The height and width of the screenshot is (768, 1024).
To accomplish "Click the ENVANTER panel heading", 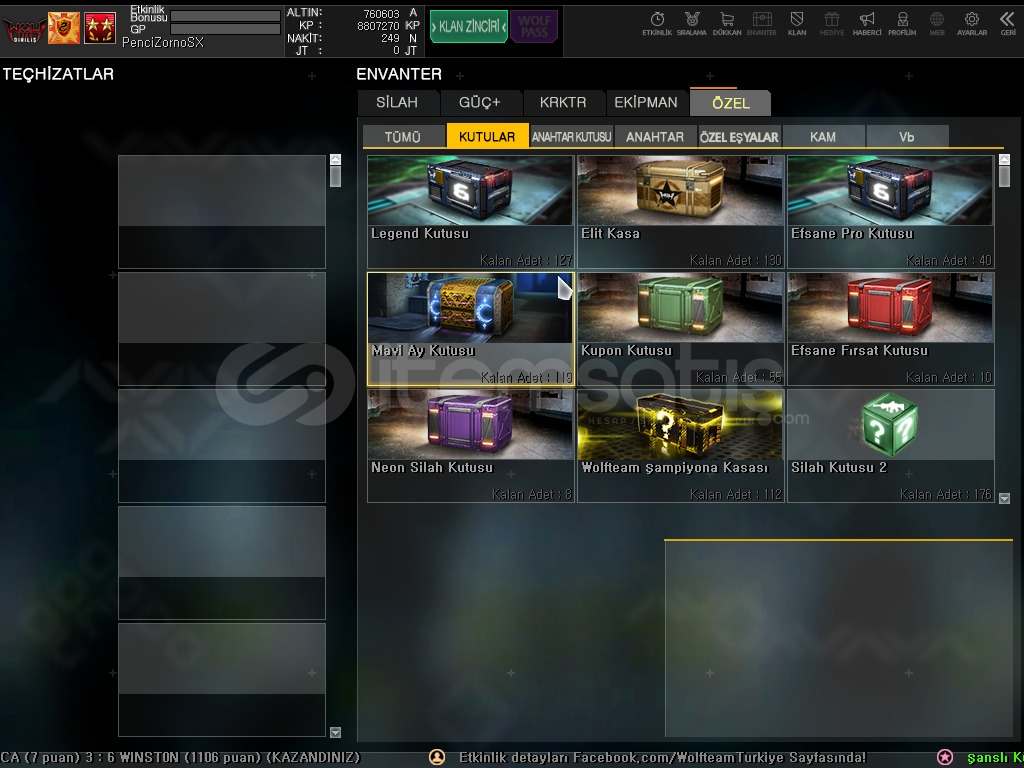I will [399, 74].
